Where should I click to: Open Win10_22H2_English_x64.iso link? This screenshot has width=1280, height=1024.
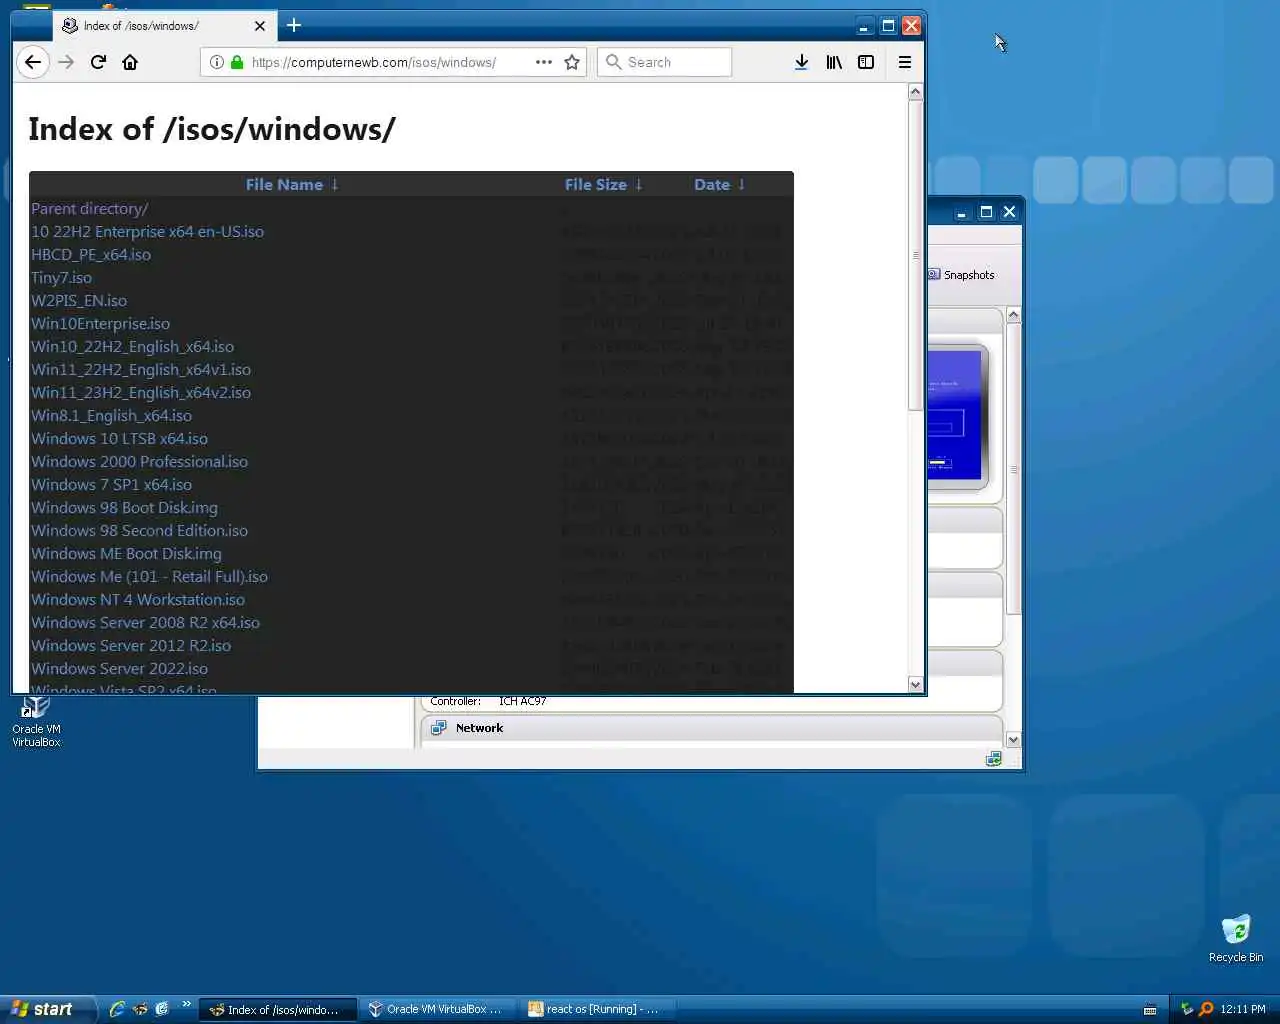click(132, 346)
